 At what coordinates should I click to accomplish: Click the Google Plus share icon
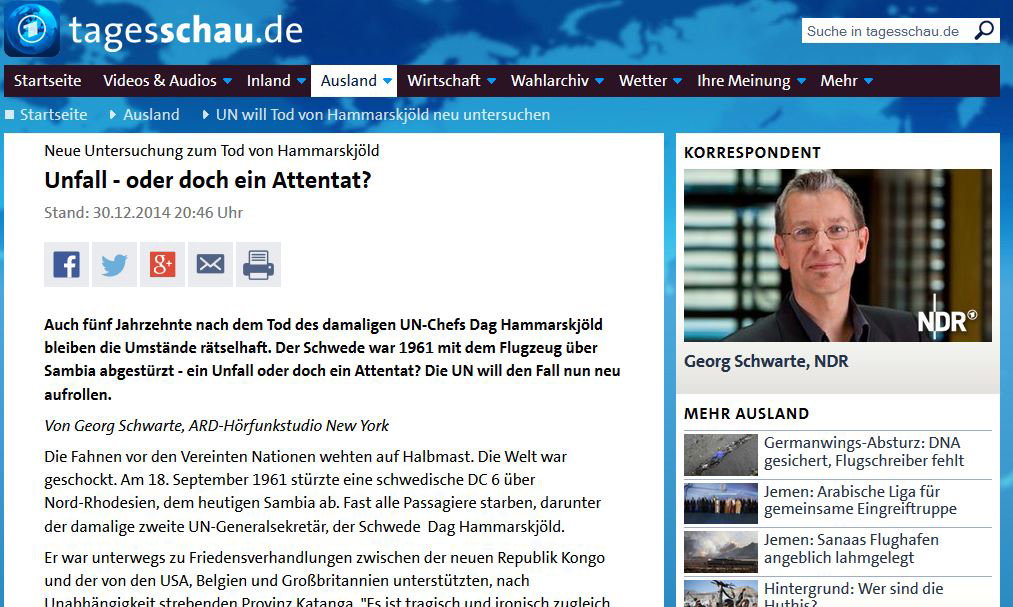click(162, 265)
